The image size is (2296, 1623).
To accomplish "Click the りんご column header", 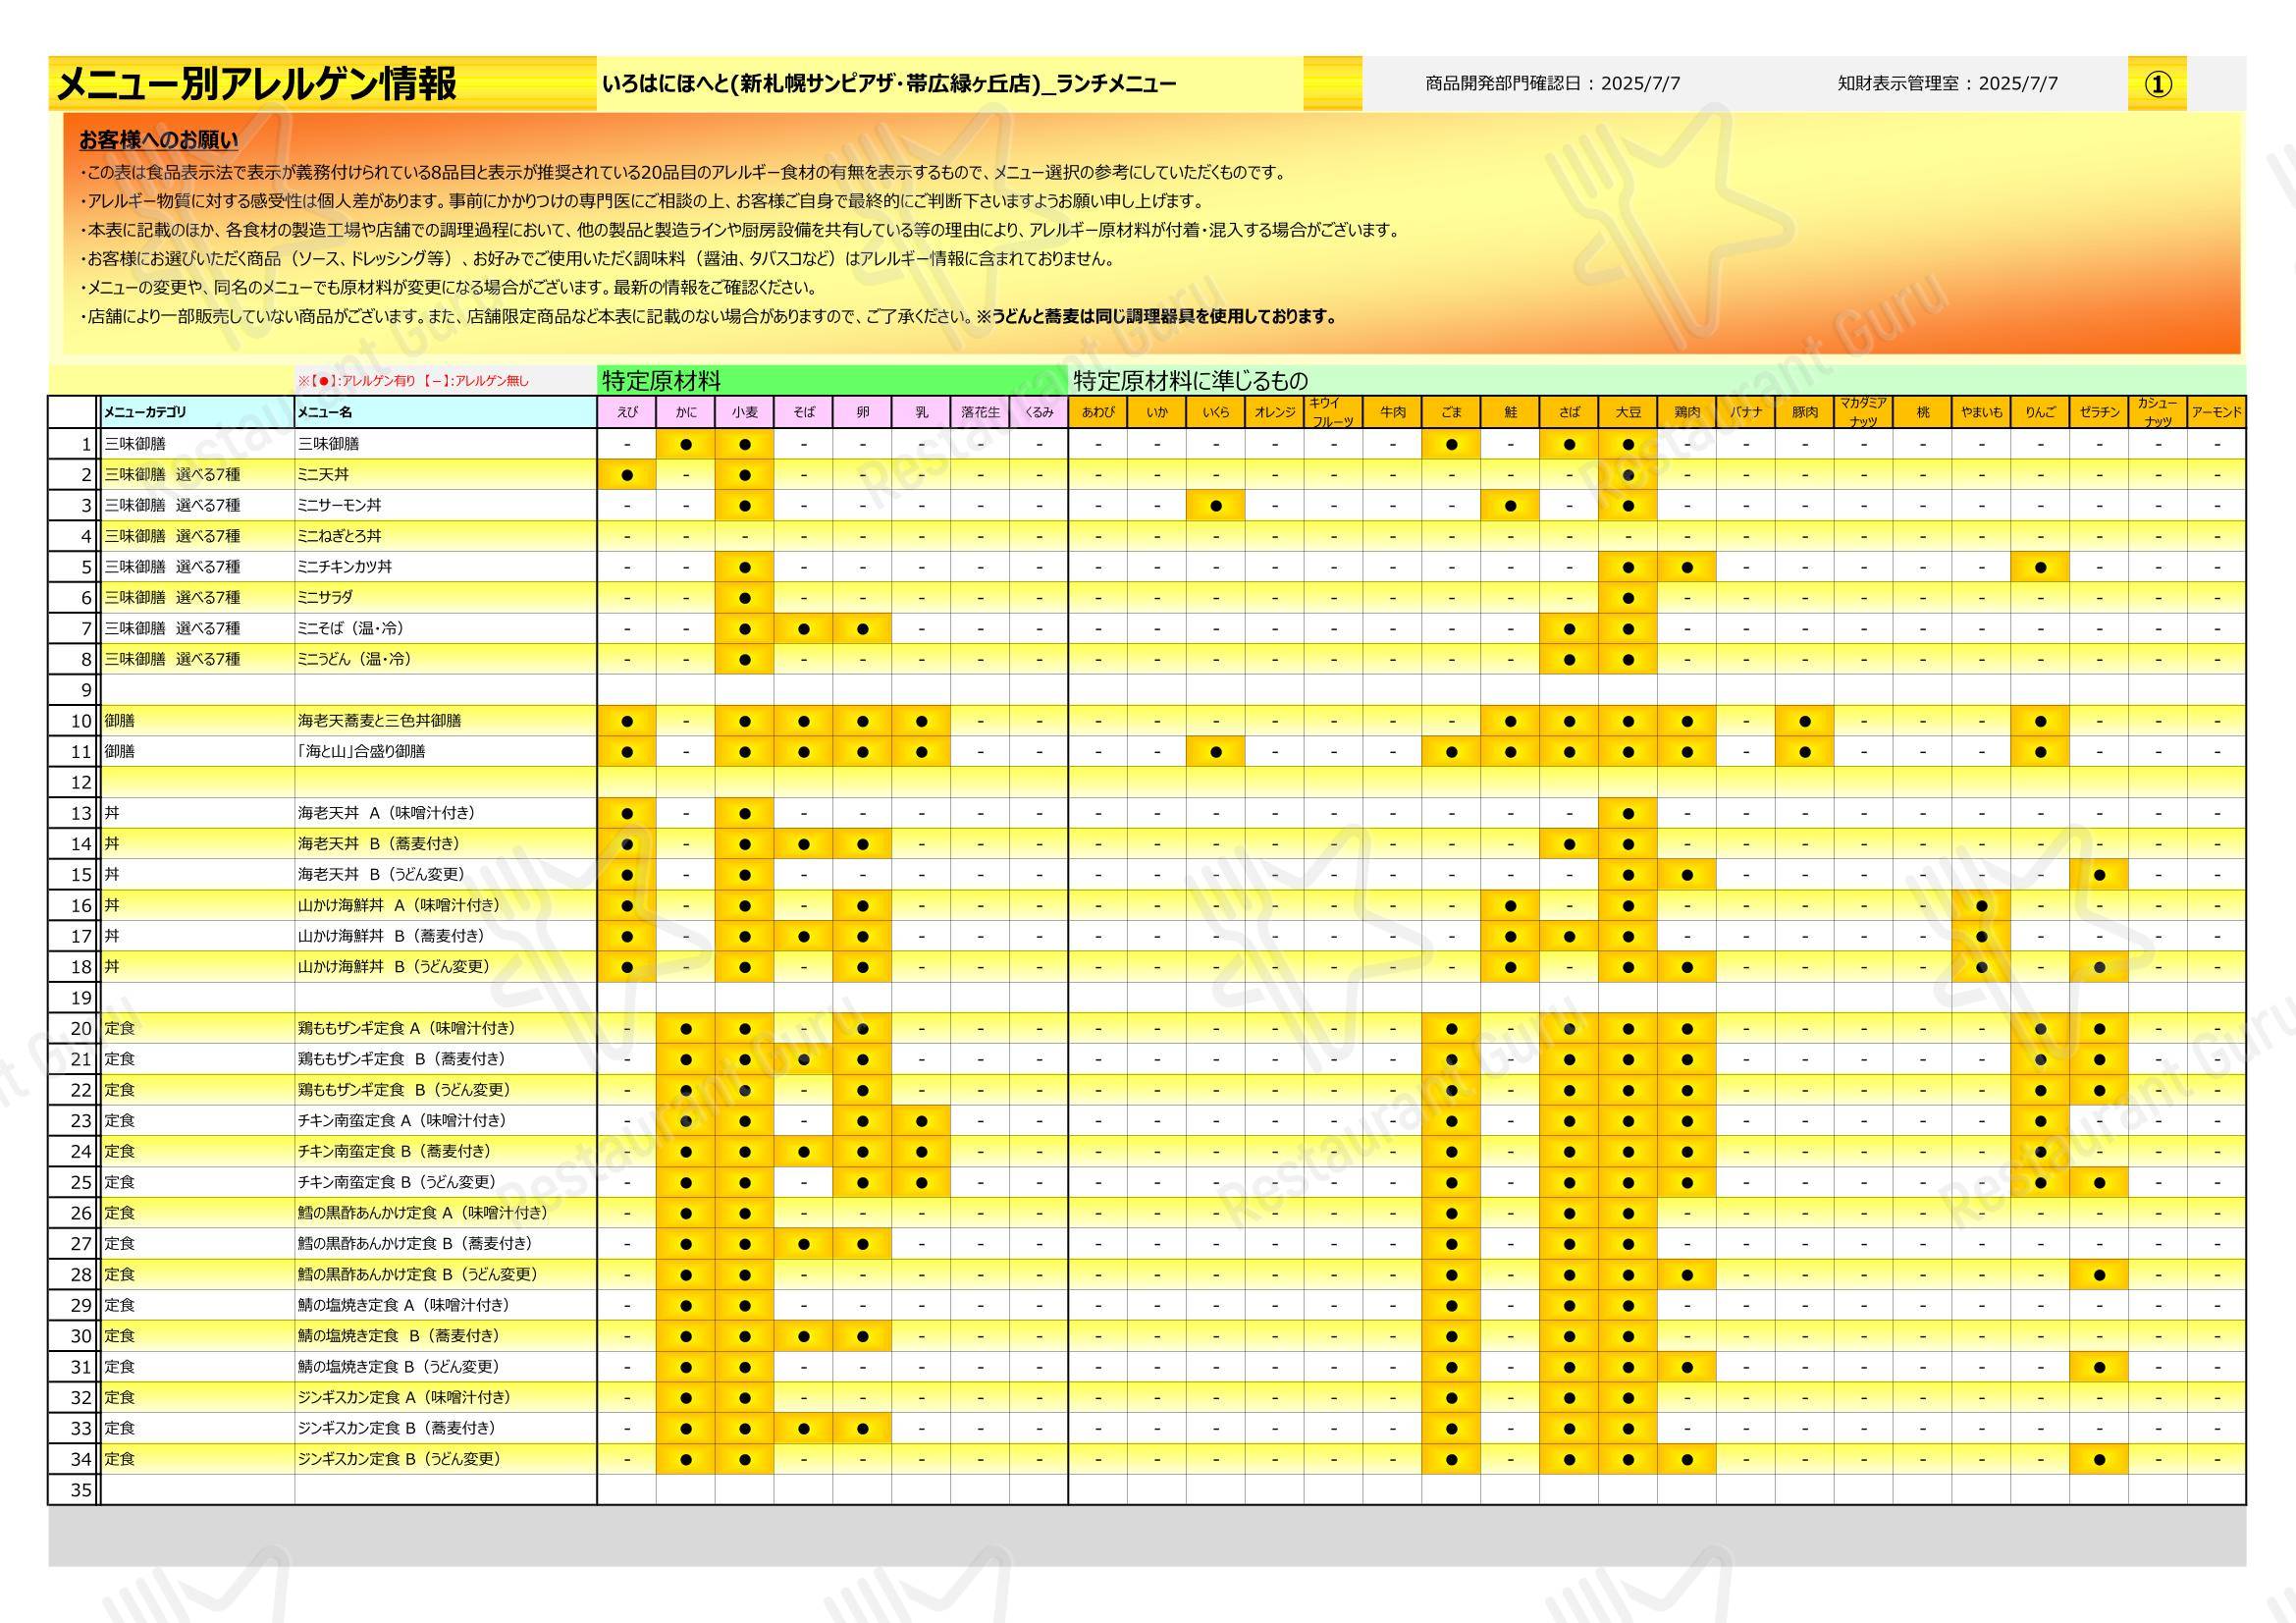I will (x=2040, y=412).
